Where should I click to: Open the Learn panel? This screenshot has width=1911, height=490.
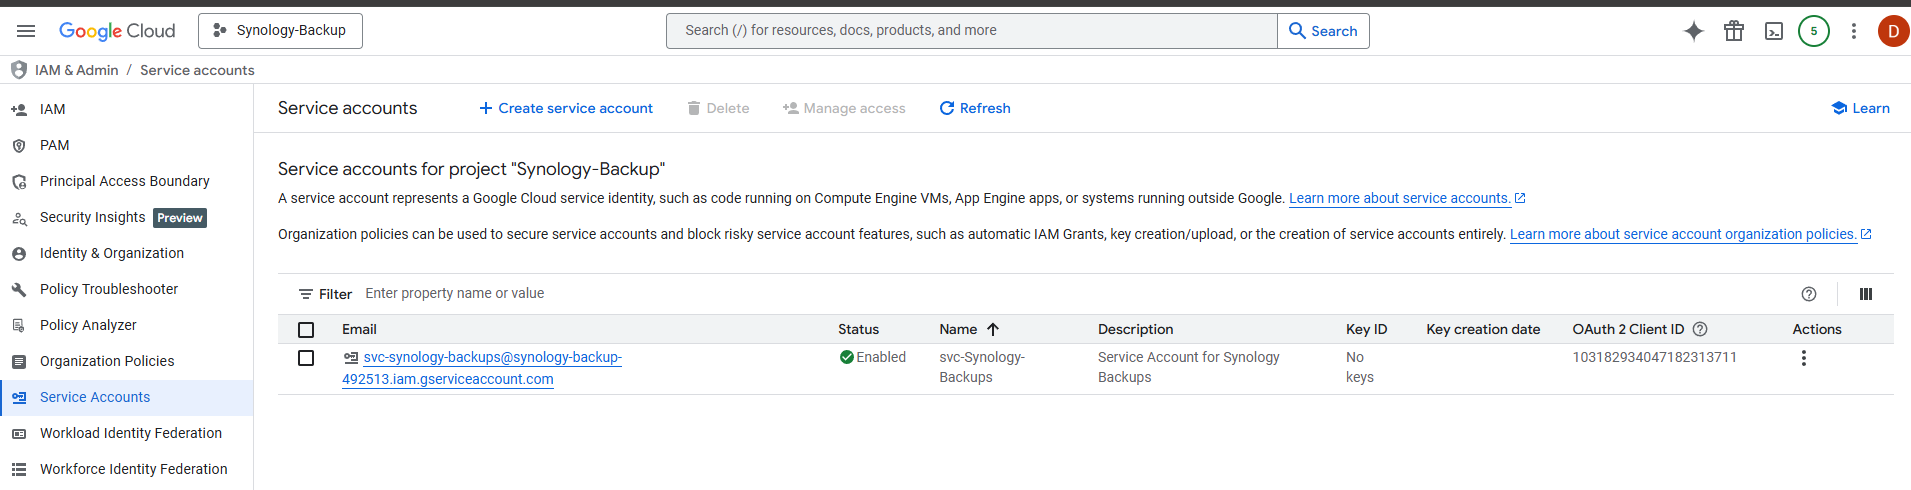click(x=1860, y=108)
